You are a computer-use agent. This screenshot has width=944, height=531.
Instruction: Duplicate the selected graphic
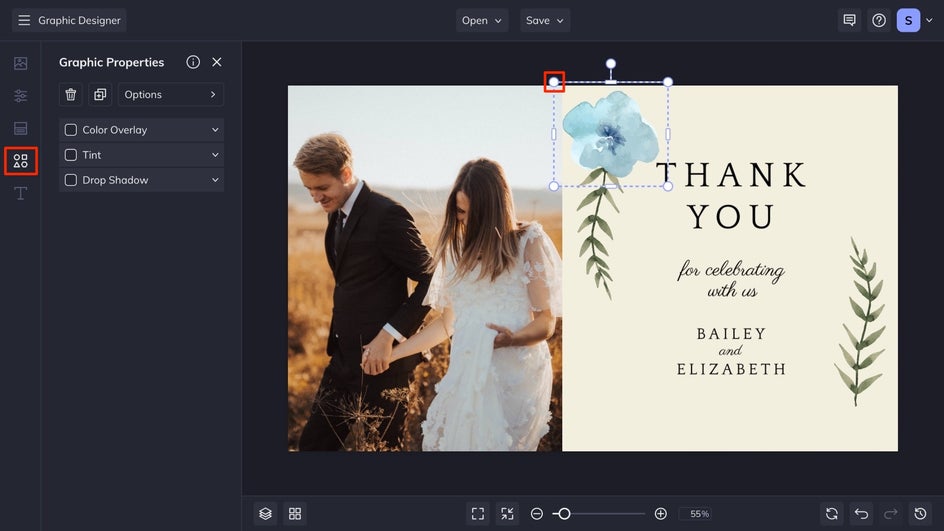point(100,95)
